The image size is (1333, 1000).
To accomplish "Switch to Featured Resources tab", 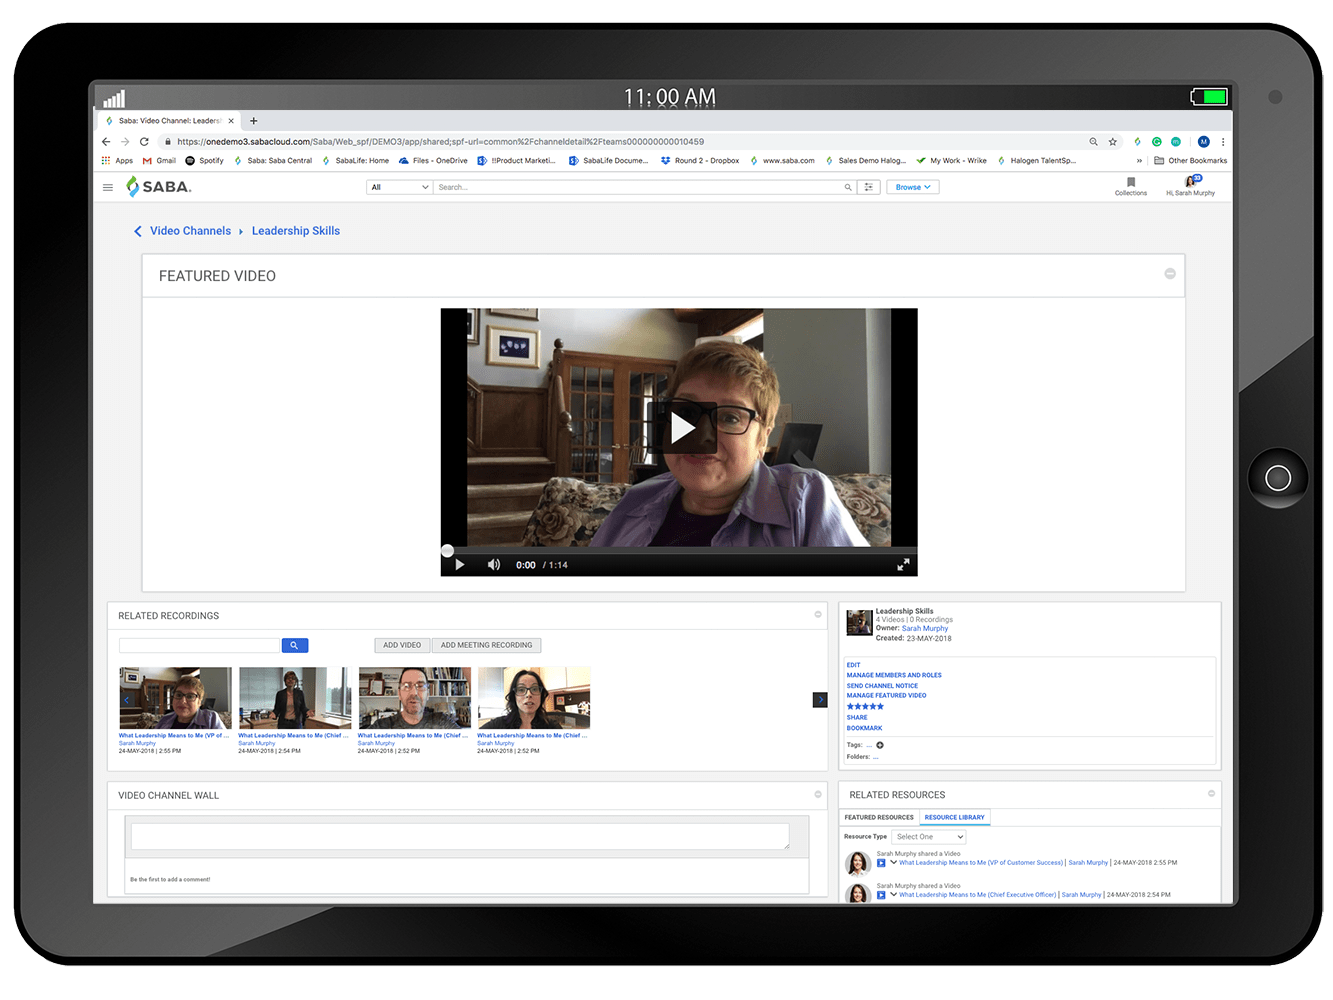I will pos(879,817).
